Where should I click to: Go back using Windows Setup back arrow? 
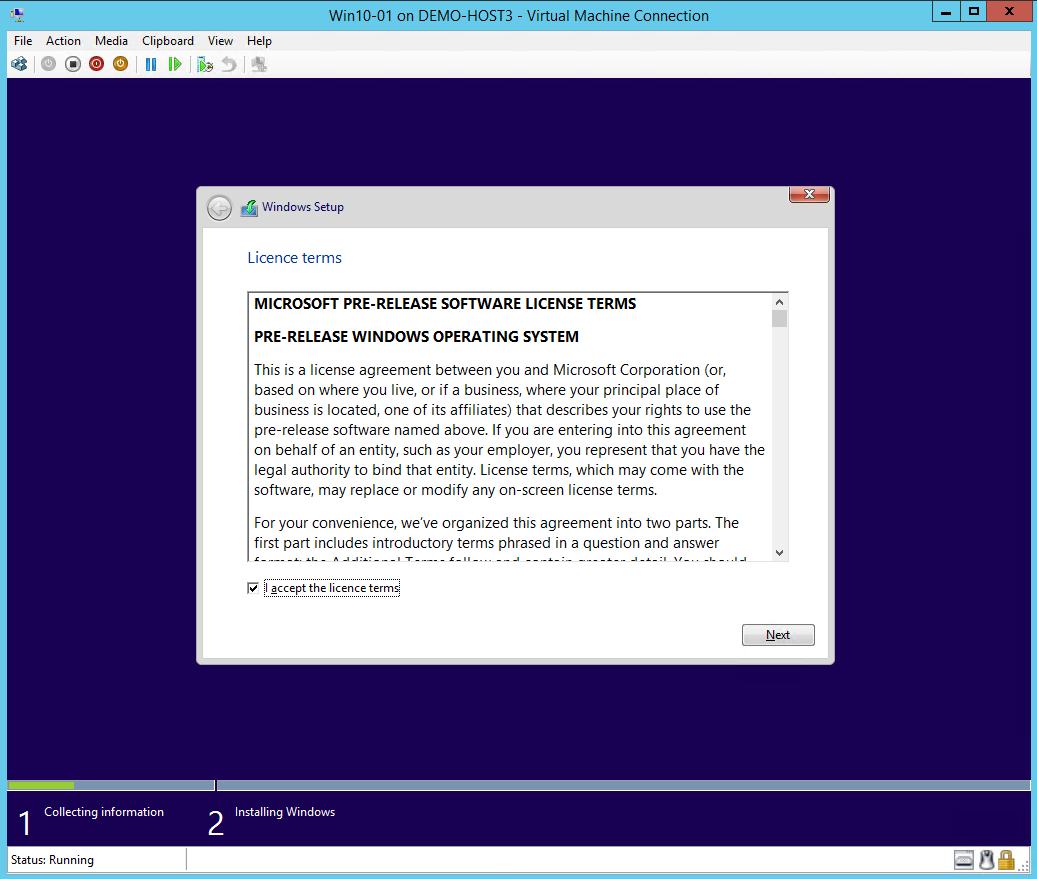[219, 208]
